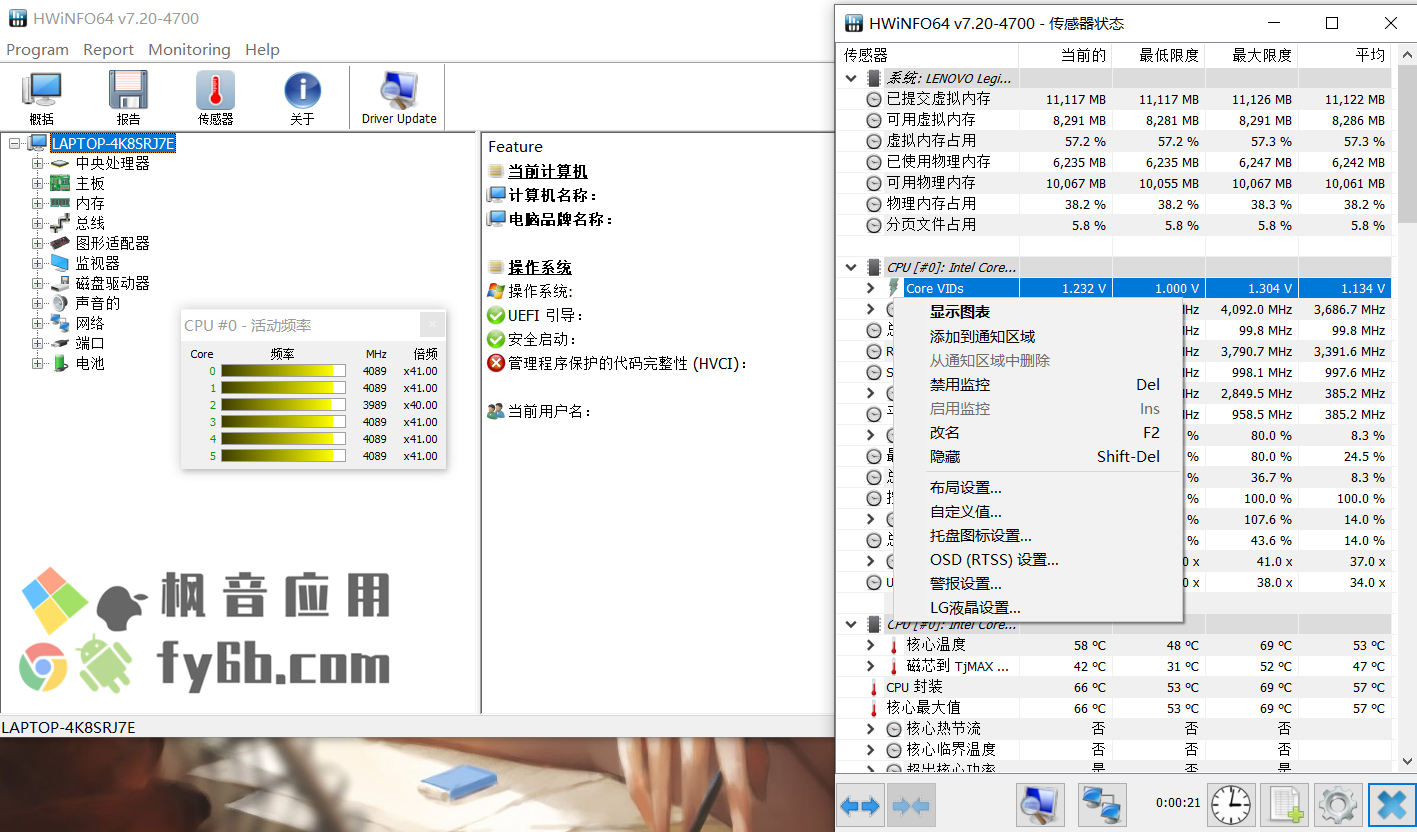
Task: Click the blue X close sensors button
Action: [1392, 805]
